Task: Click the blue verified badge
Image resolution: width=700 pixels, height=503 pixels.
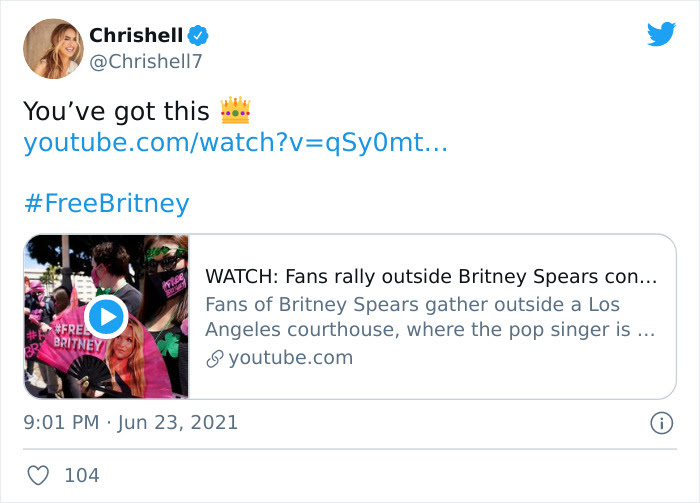Action: tap(198, 35)
